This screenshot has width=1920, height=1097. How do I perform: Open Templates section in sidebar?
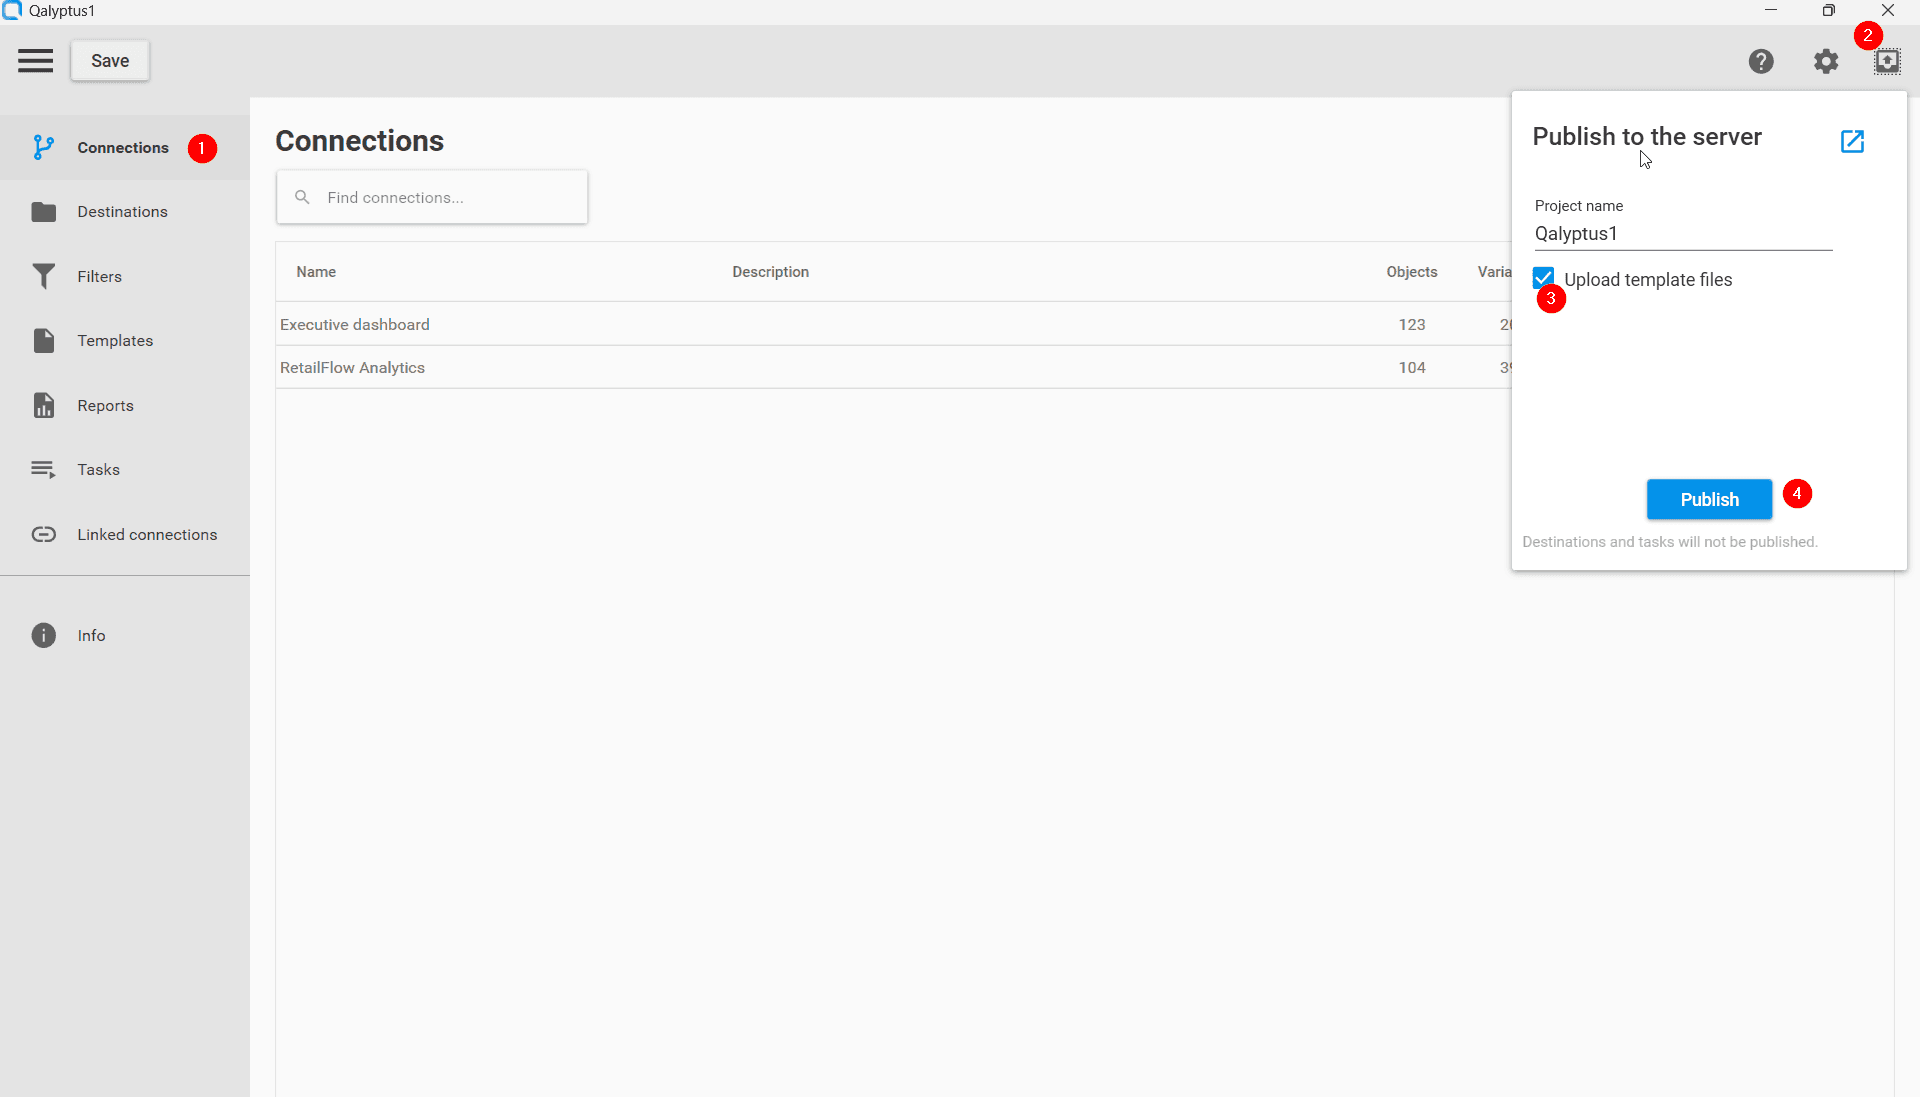pos(125,341)
